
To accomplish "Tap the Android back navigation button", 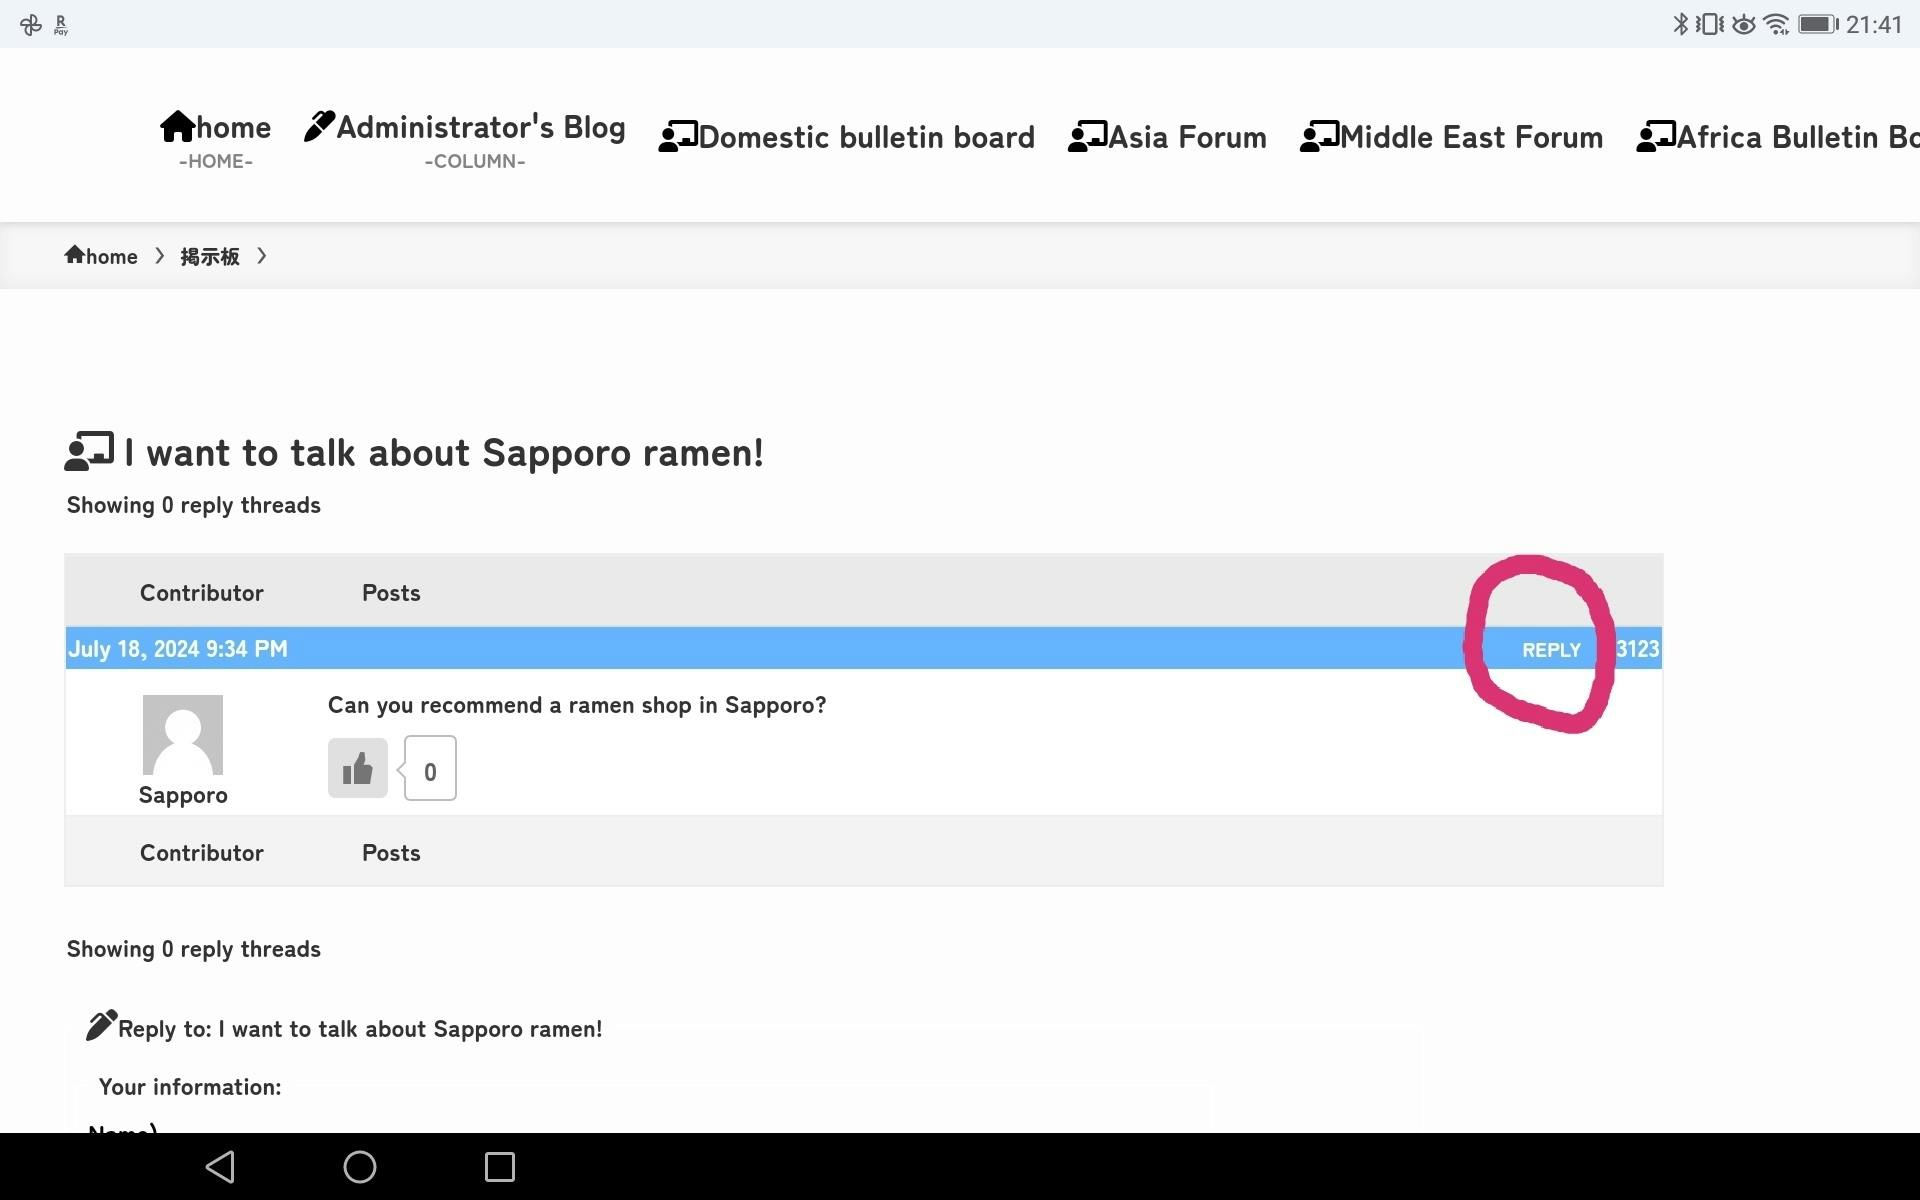I will click(220, 1166).
